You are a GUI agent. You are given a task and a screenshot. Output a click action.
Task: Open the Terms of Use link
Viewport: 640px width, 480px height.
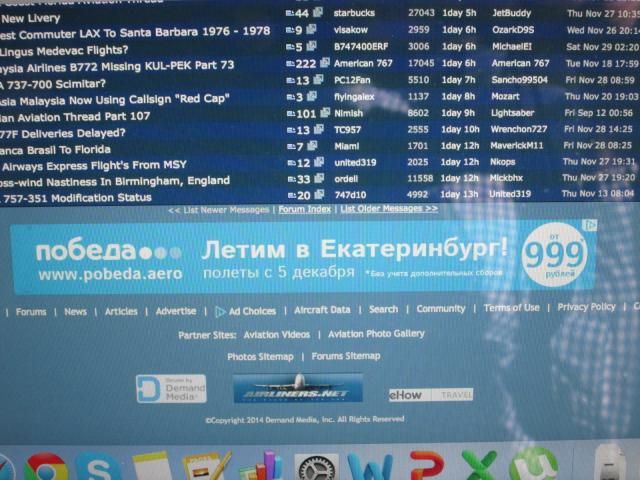(511, 308)
